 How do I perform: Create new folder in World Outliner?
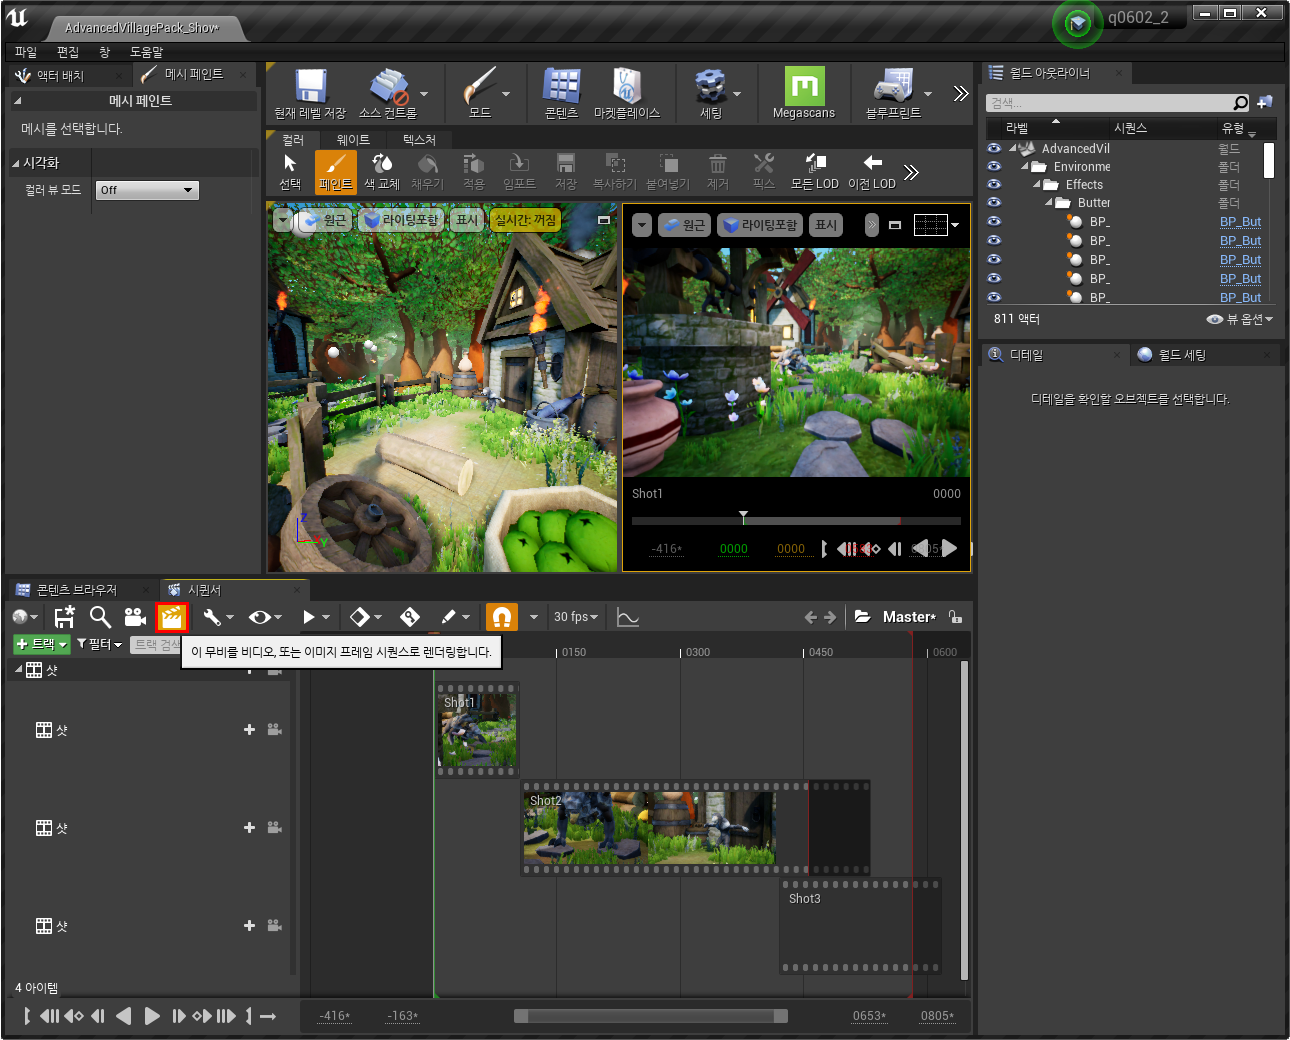(1265, 102)
